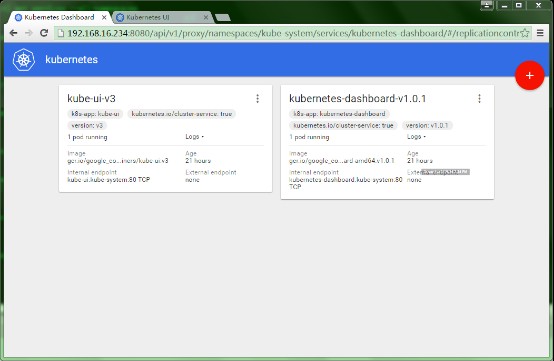The width and height of the screenshot is (554, 361).
Task: Maximize the Chrome window
Action: (x=519, y=5)
